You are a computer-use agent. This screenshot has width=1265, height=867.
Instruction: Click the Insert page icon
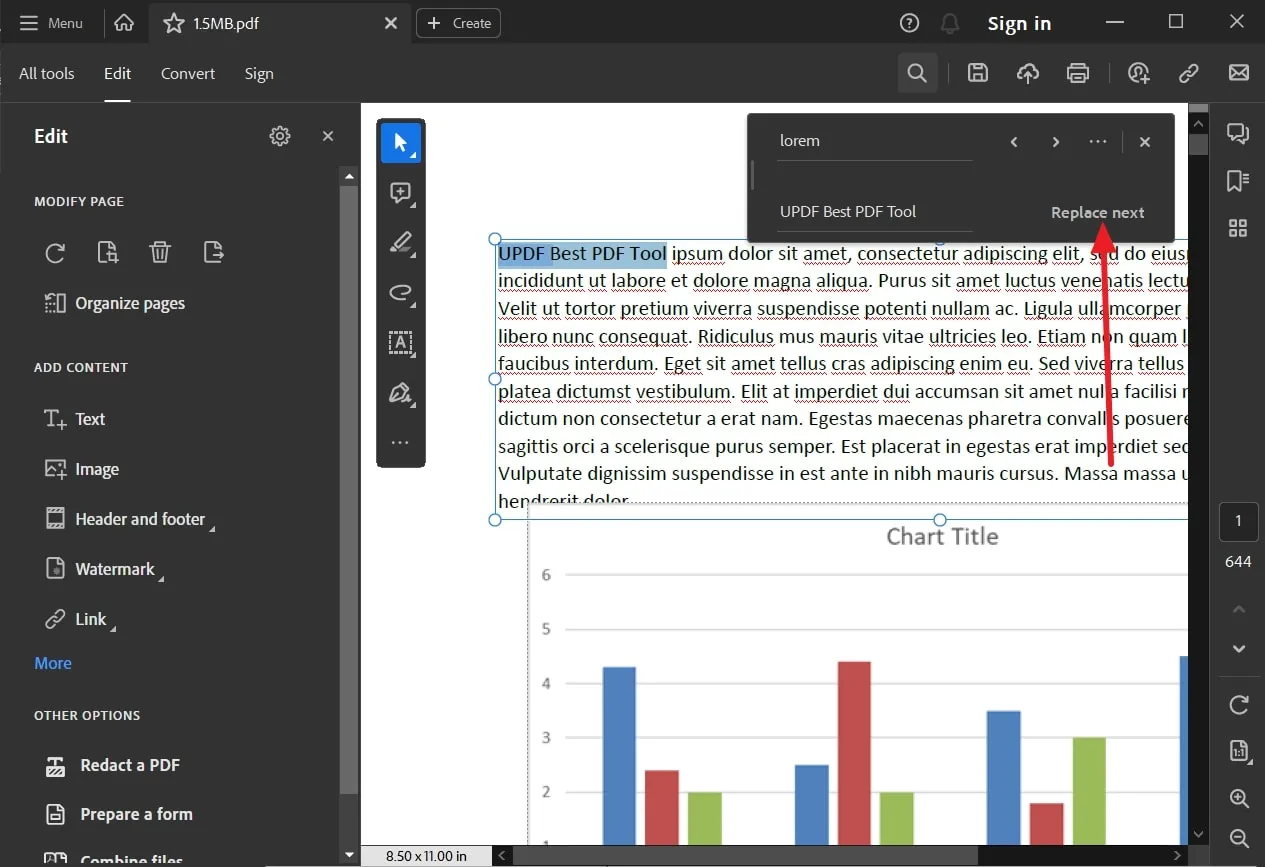[x=108, y=252]
